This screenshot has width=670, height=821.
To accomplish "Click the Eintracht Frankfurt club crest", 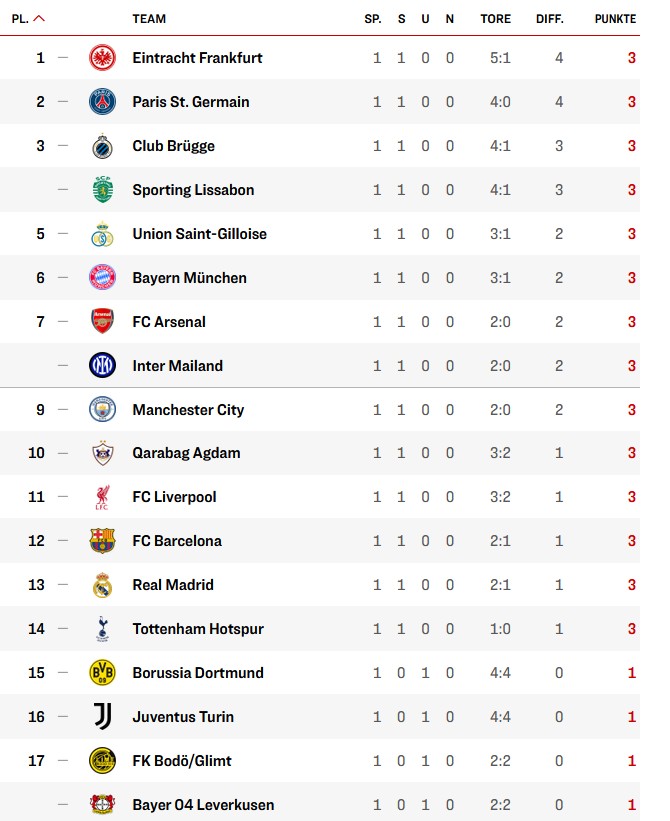I will pyautogui.click(x=102, y=58).
